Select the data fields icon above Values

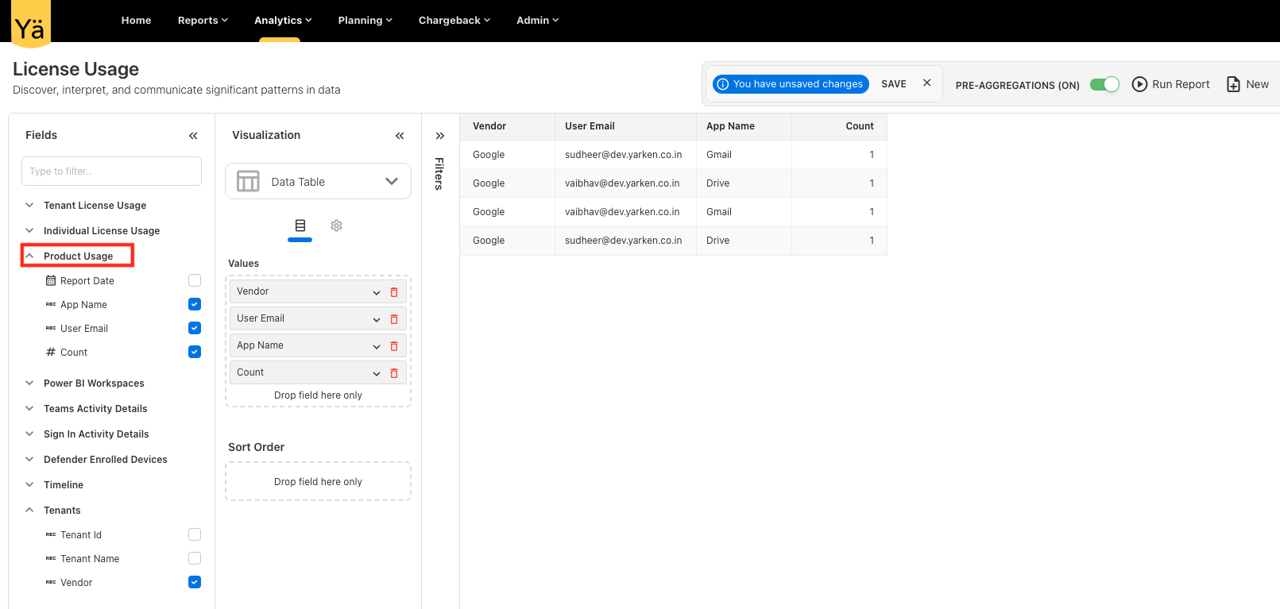(300, 226)
